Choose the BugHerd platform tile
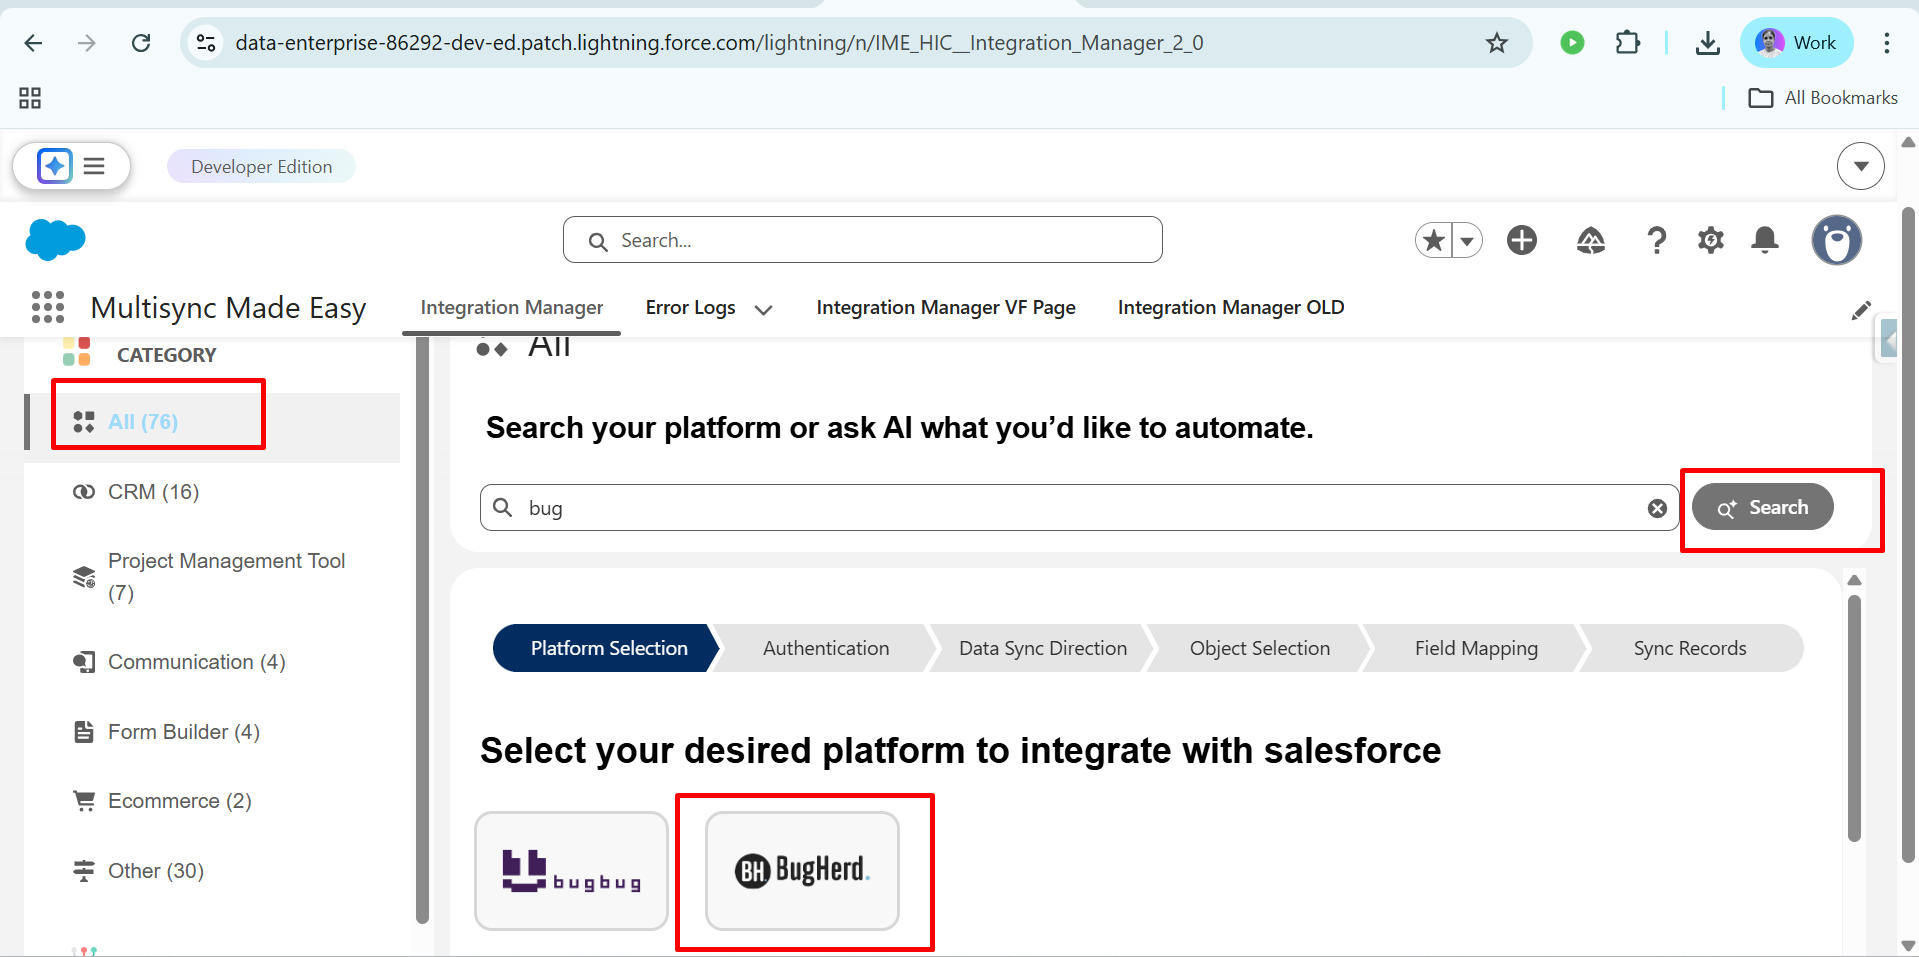The width and height of the screenshot is (1919, 957). tap(802, 870)
